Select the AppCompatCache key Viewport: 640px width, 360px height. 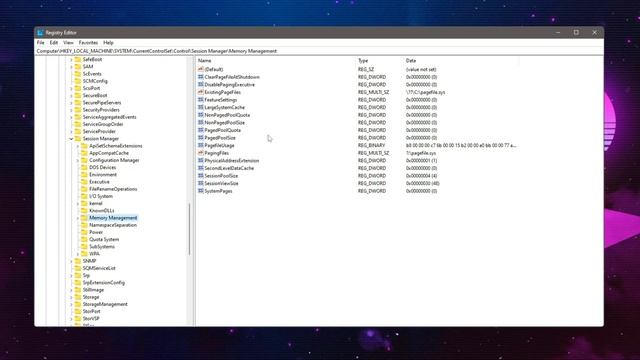pos(109,153)
